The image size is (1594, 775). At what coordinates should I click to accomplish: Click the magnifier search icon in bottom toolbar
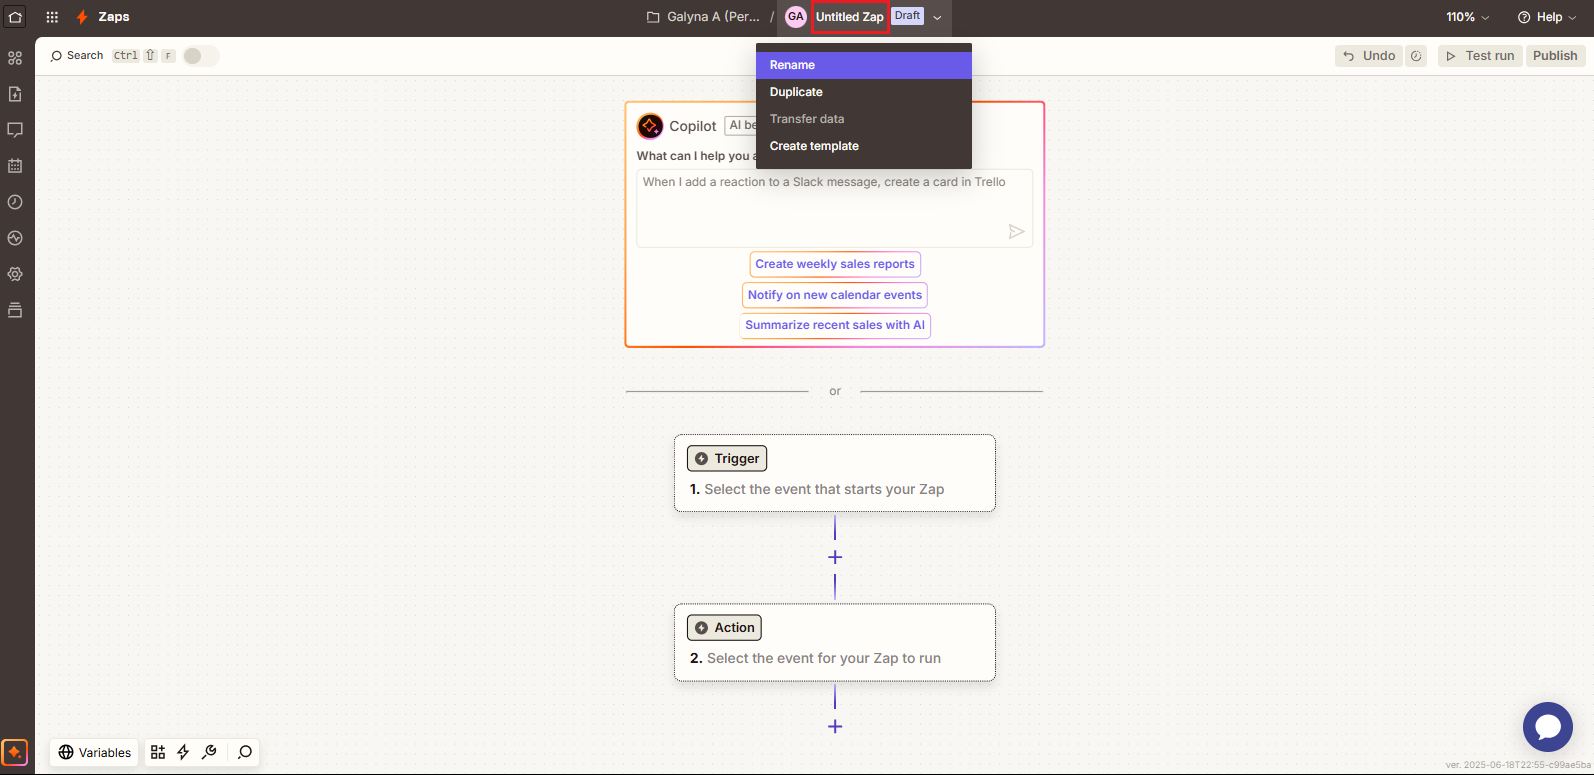245,752
